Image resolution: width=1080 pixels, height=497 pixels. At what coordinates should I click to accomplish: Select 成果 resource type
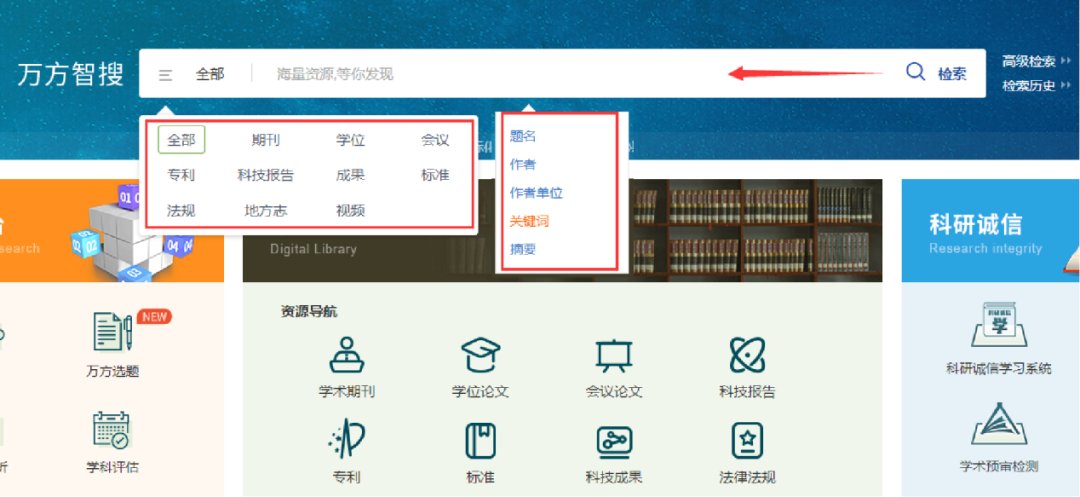pyautogui.click(x=351, y=176)
